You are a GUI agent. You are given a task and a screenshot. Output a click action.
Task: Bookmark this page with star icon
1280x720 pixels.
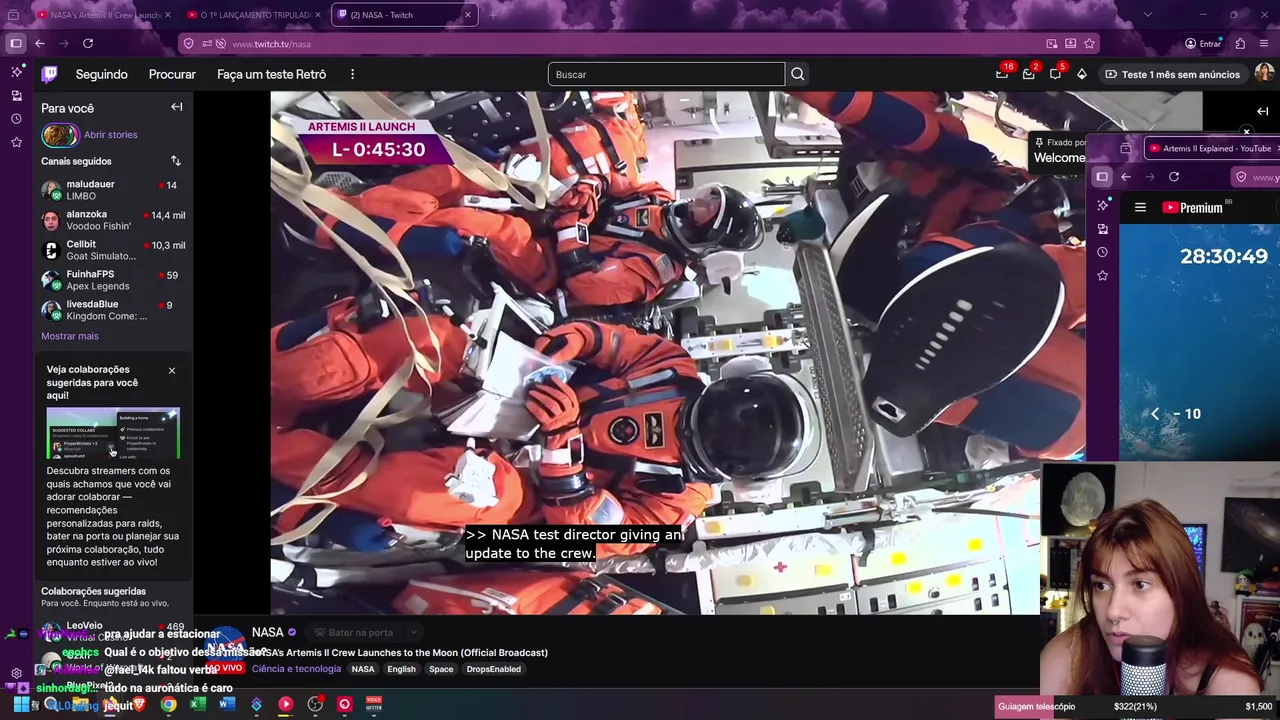(1089, 44)
